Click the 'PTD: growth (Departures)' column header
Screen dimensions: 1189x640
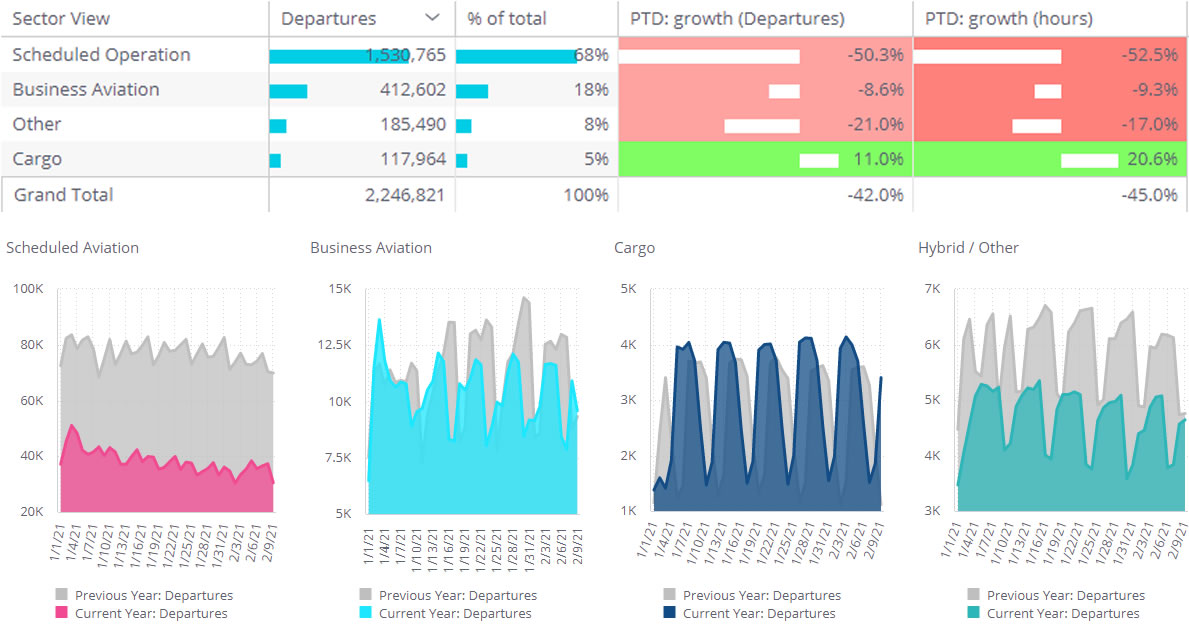pyautogui.click(x=736, y=19)
